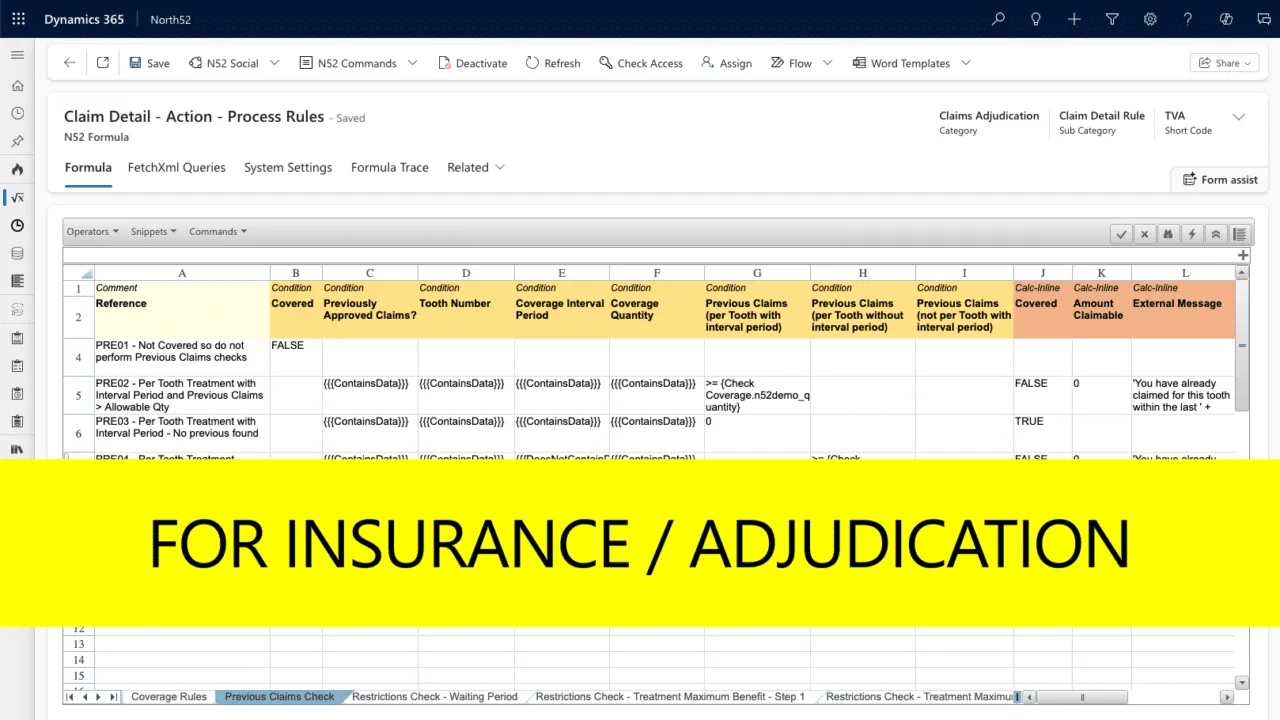The width and height of the screenshot is (1280, 720).
Task: Select Restrictions Check - Waiting Period sheet
Action: click(435, 697)
